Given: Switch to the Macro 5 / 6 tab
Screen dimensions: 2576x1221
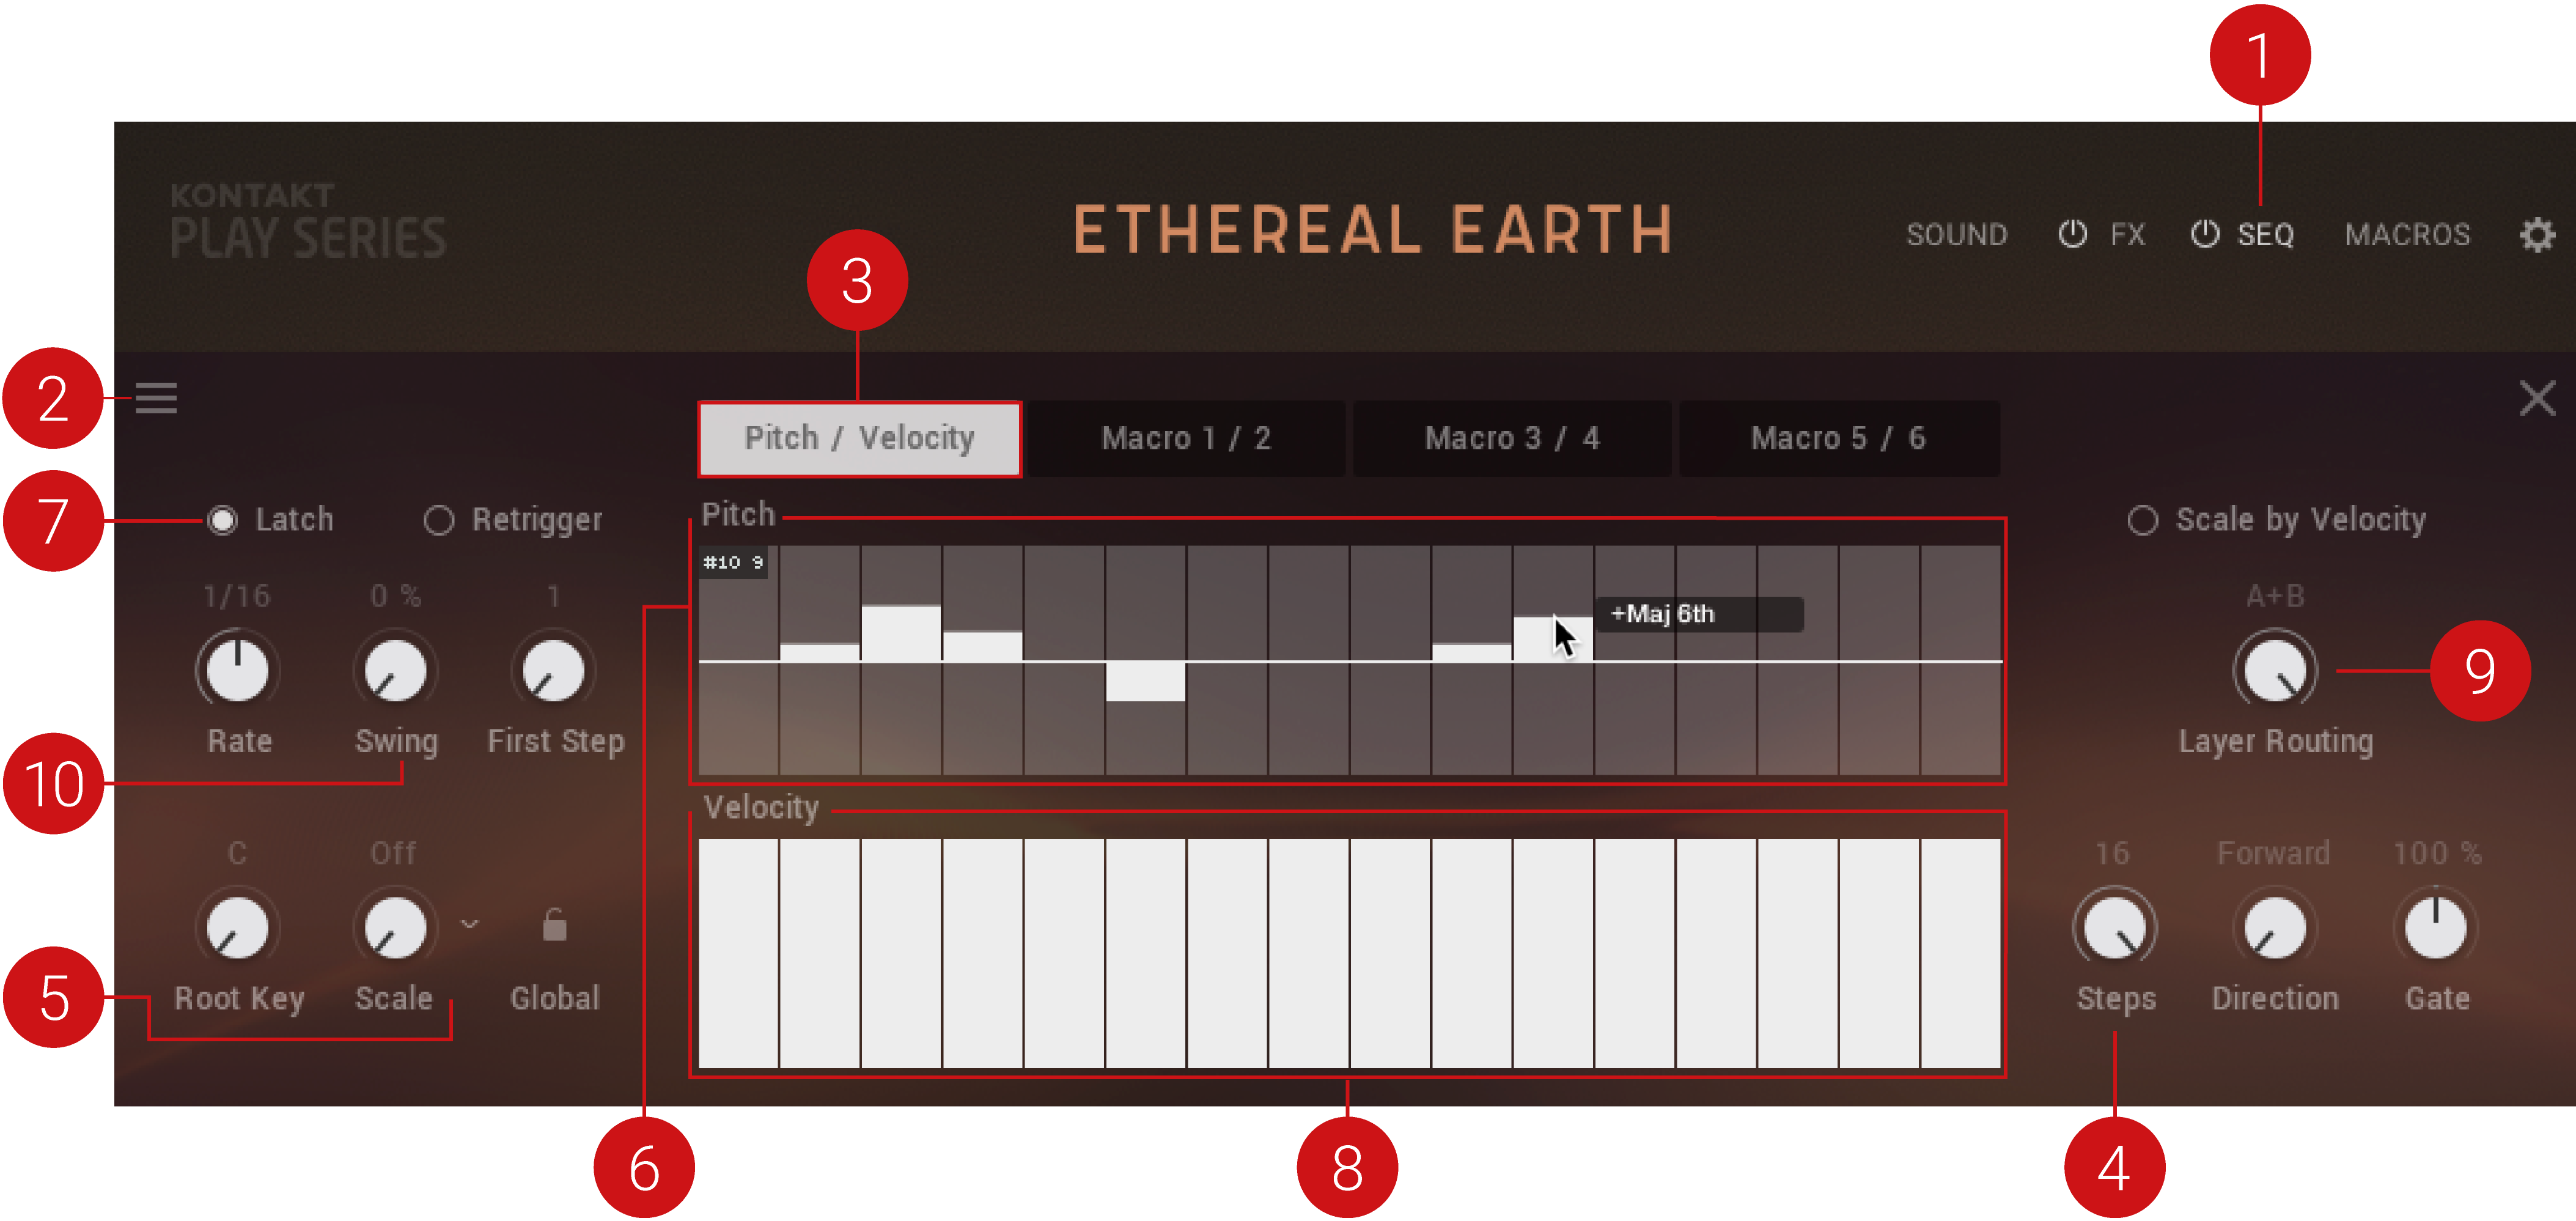Looking at the screenshot, I should point(1838,438).
